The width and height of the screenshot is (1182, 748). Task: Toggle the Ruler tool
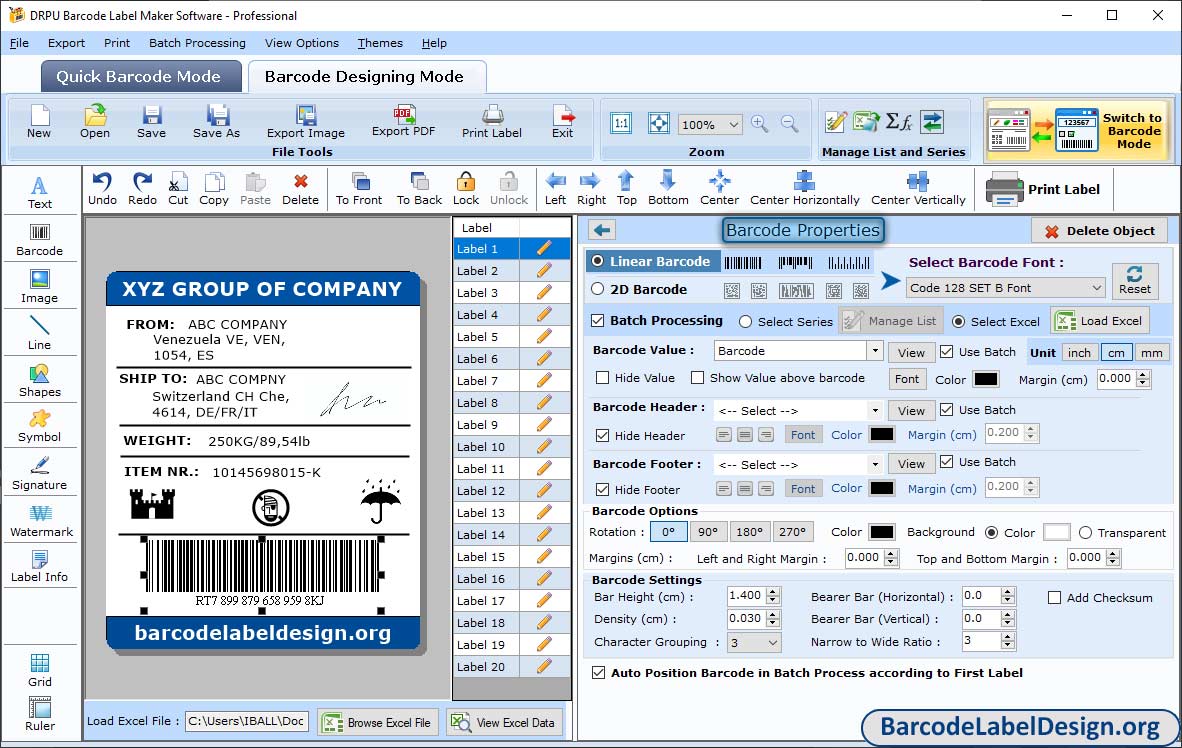point(39,714)
